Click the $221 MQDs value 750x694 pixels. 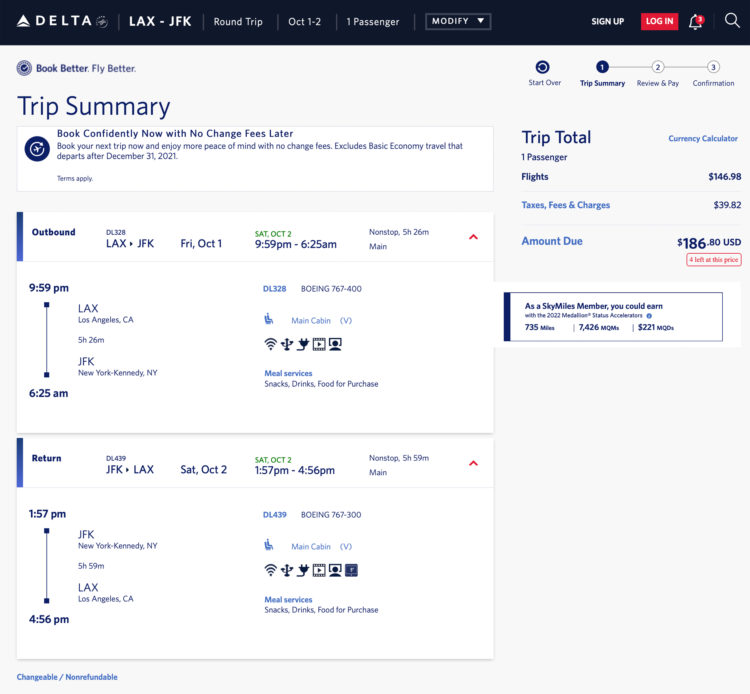(655, 328)
